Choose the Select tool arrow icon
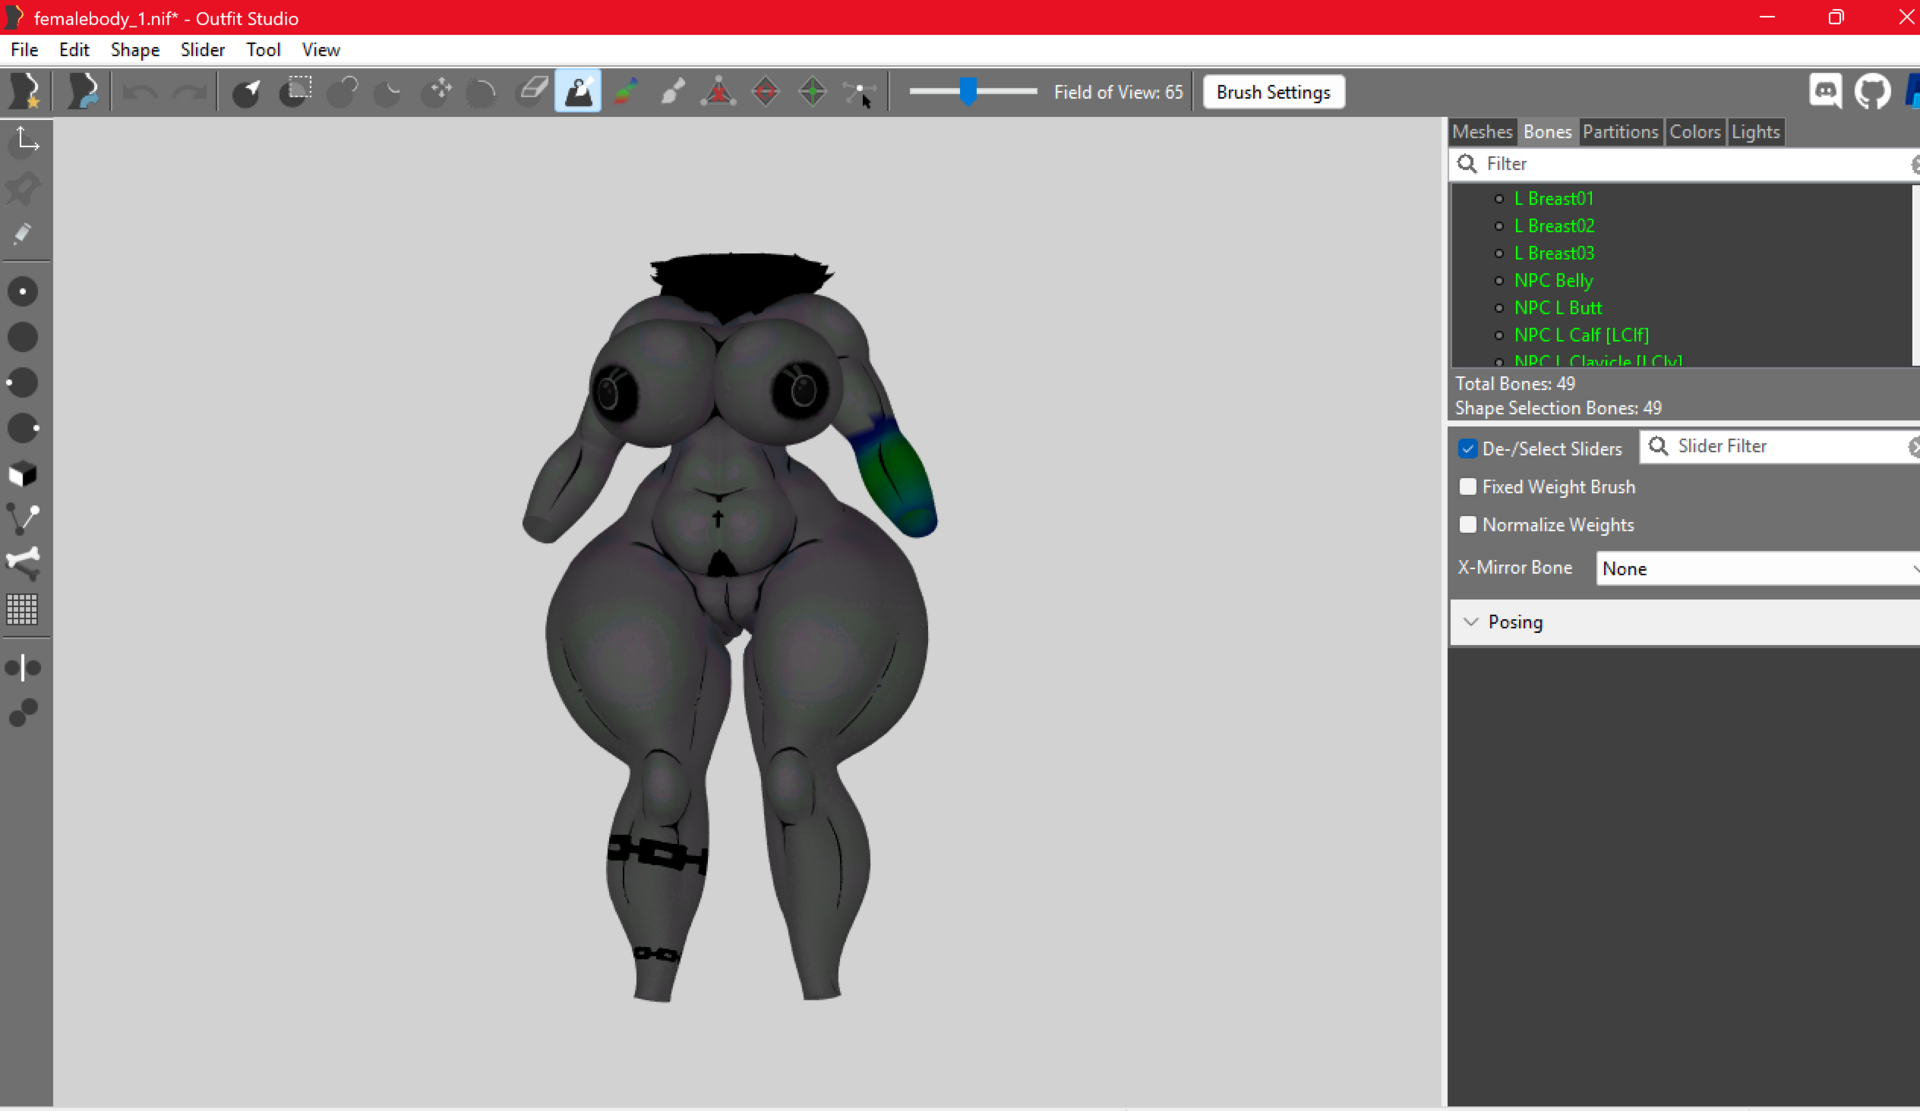The width and height of the screenshot is (1920, 1111). 247,92
